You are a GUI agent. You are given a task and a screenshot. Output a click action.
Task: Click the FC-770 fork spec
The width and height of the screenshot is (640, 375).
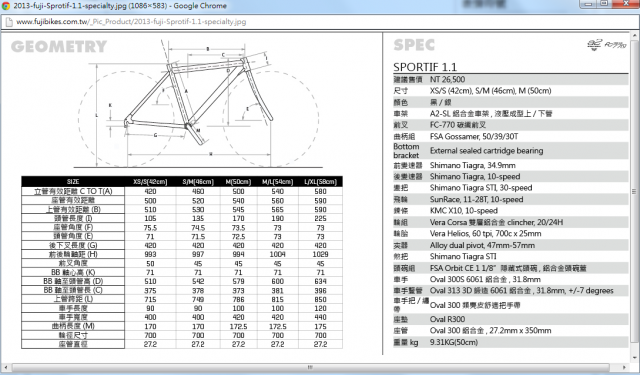click(458, 125)
